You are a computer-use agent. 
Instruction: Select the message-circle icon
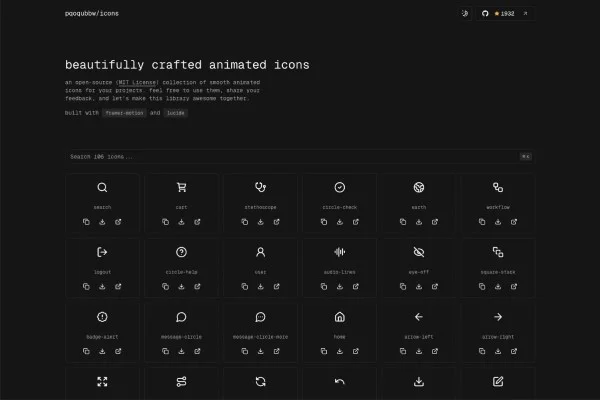point(181,317)
